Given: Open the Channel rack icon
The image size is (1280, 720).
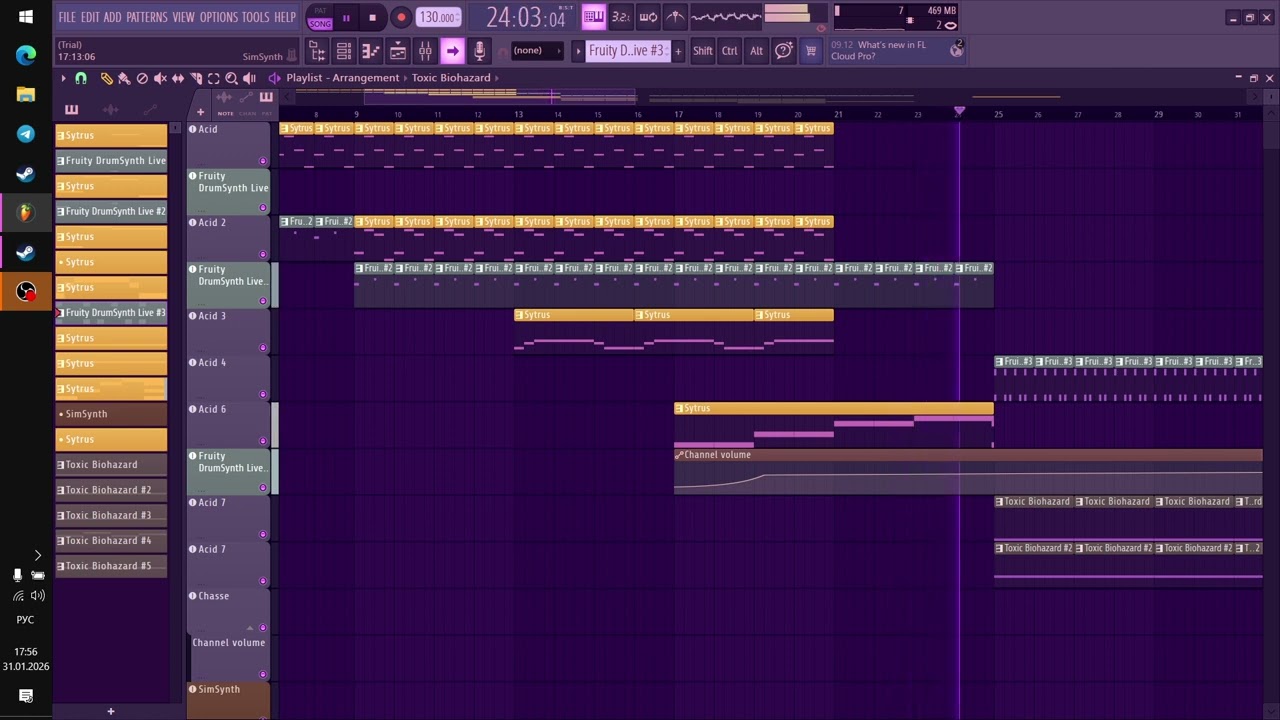Looking at the screenshot, I should tap(344, 51).
